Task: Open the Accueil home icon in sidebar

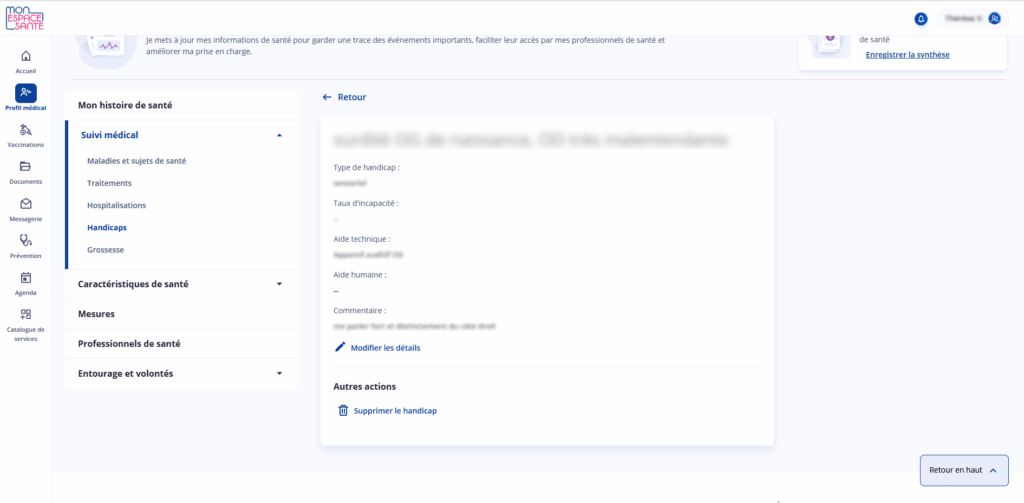Action: click(26, 56)
